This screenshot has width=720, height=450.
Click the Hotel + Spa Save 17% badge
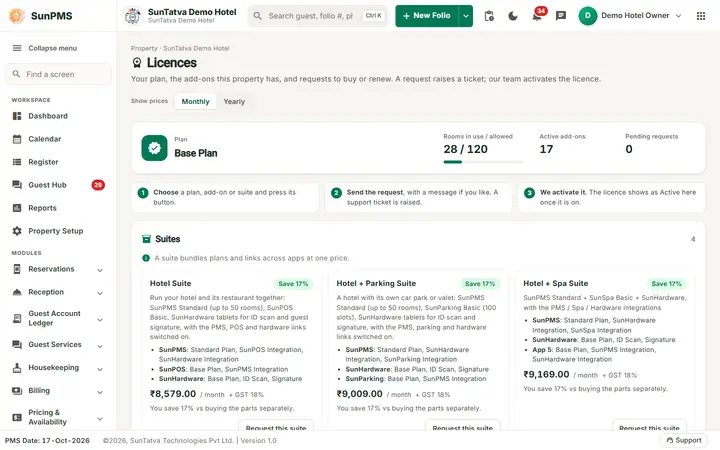point(666,284)
